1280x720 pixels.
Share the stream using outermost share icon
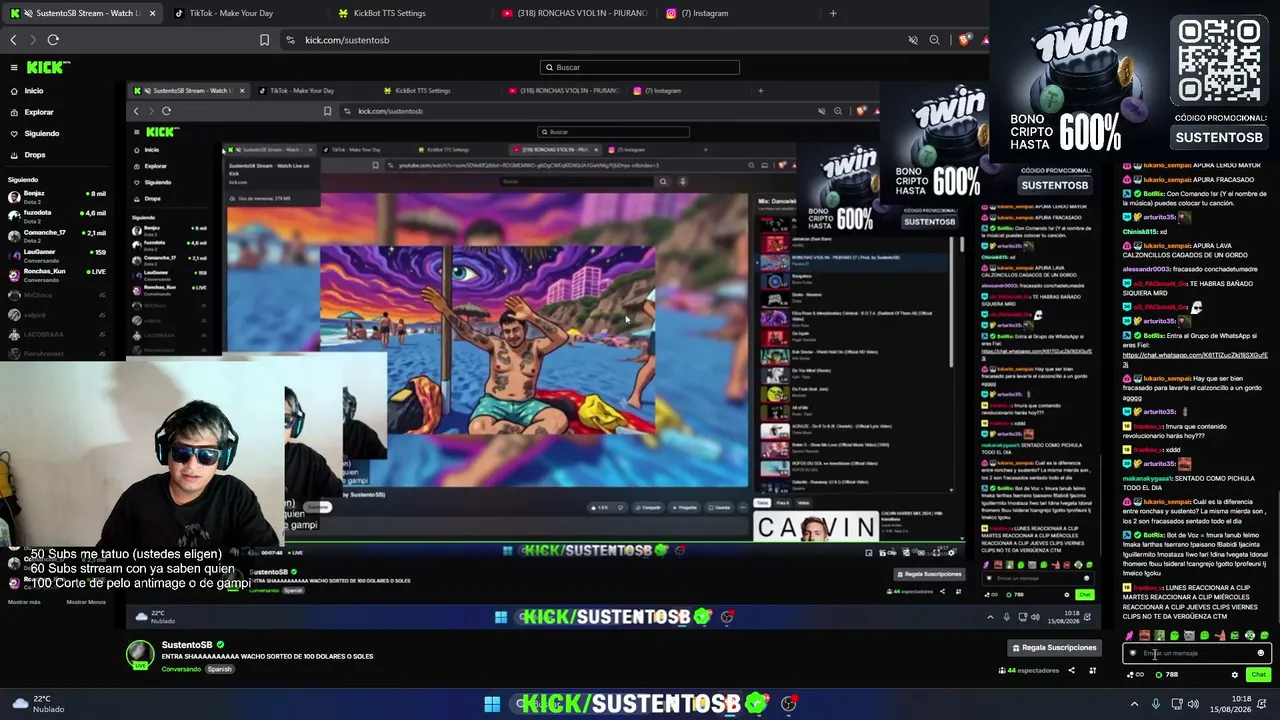coord(1070,670)
